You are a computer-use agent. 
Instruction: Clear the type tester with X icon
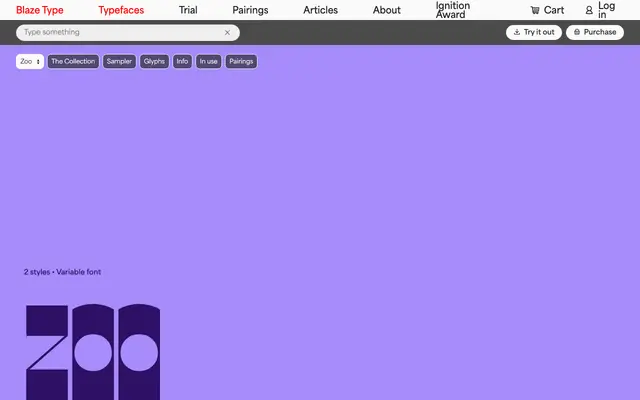(x=227, y=33)
